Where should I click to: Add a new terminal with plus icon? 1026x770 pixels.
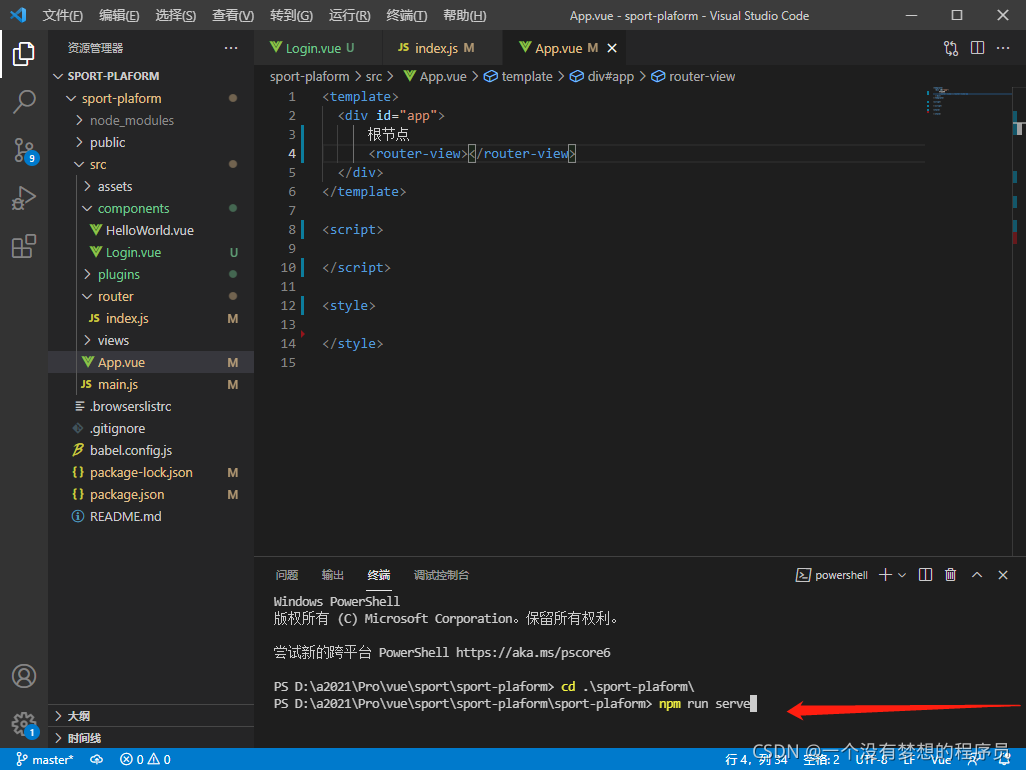tap(885, 574)
